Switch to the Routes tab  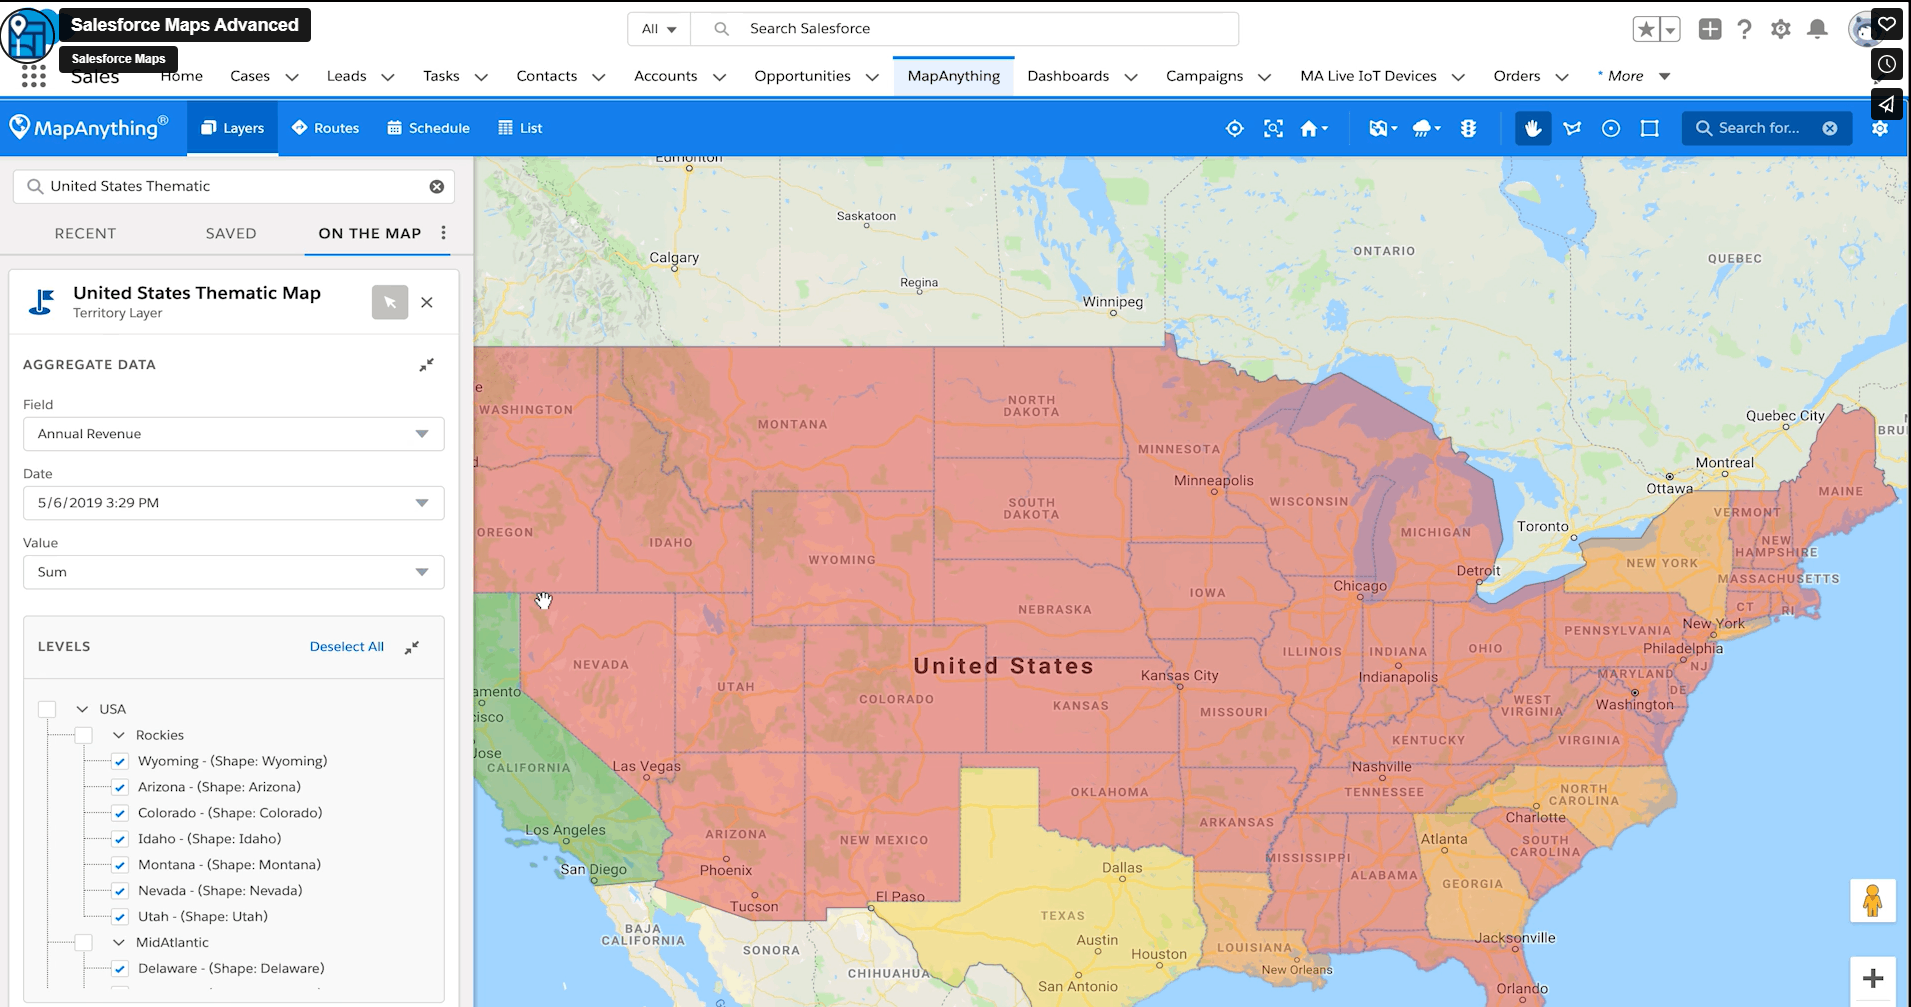325,128
